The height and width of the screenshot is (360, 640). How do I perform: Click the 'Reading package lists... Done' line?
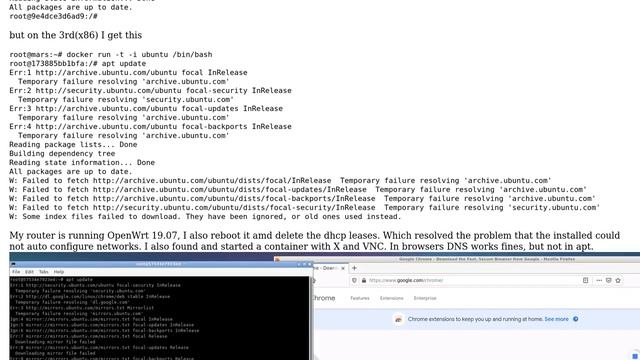[x=73, y=144]
